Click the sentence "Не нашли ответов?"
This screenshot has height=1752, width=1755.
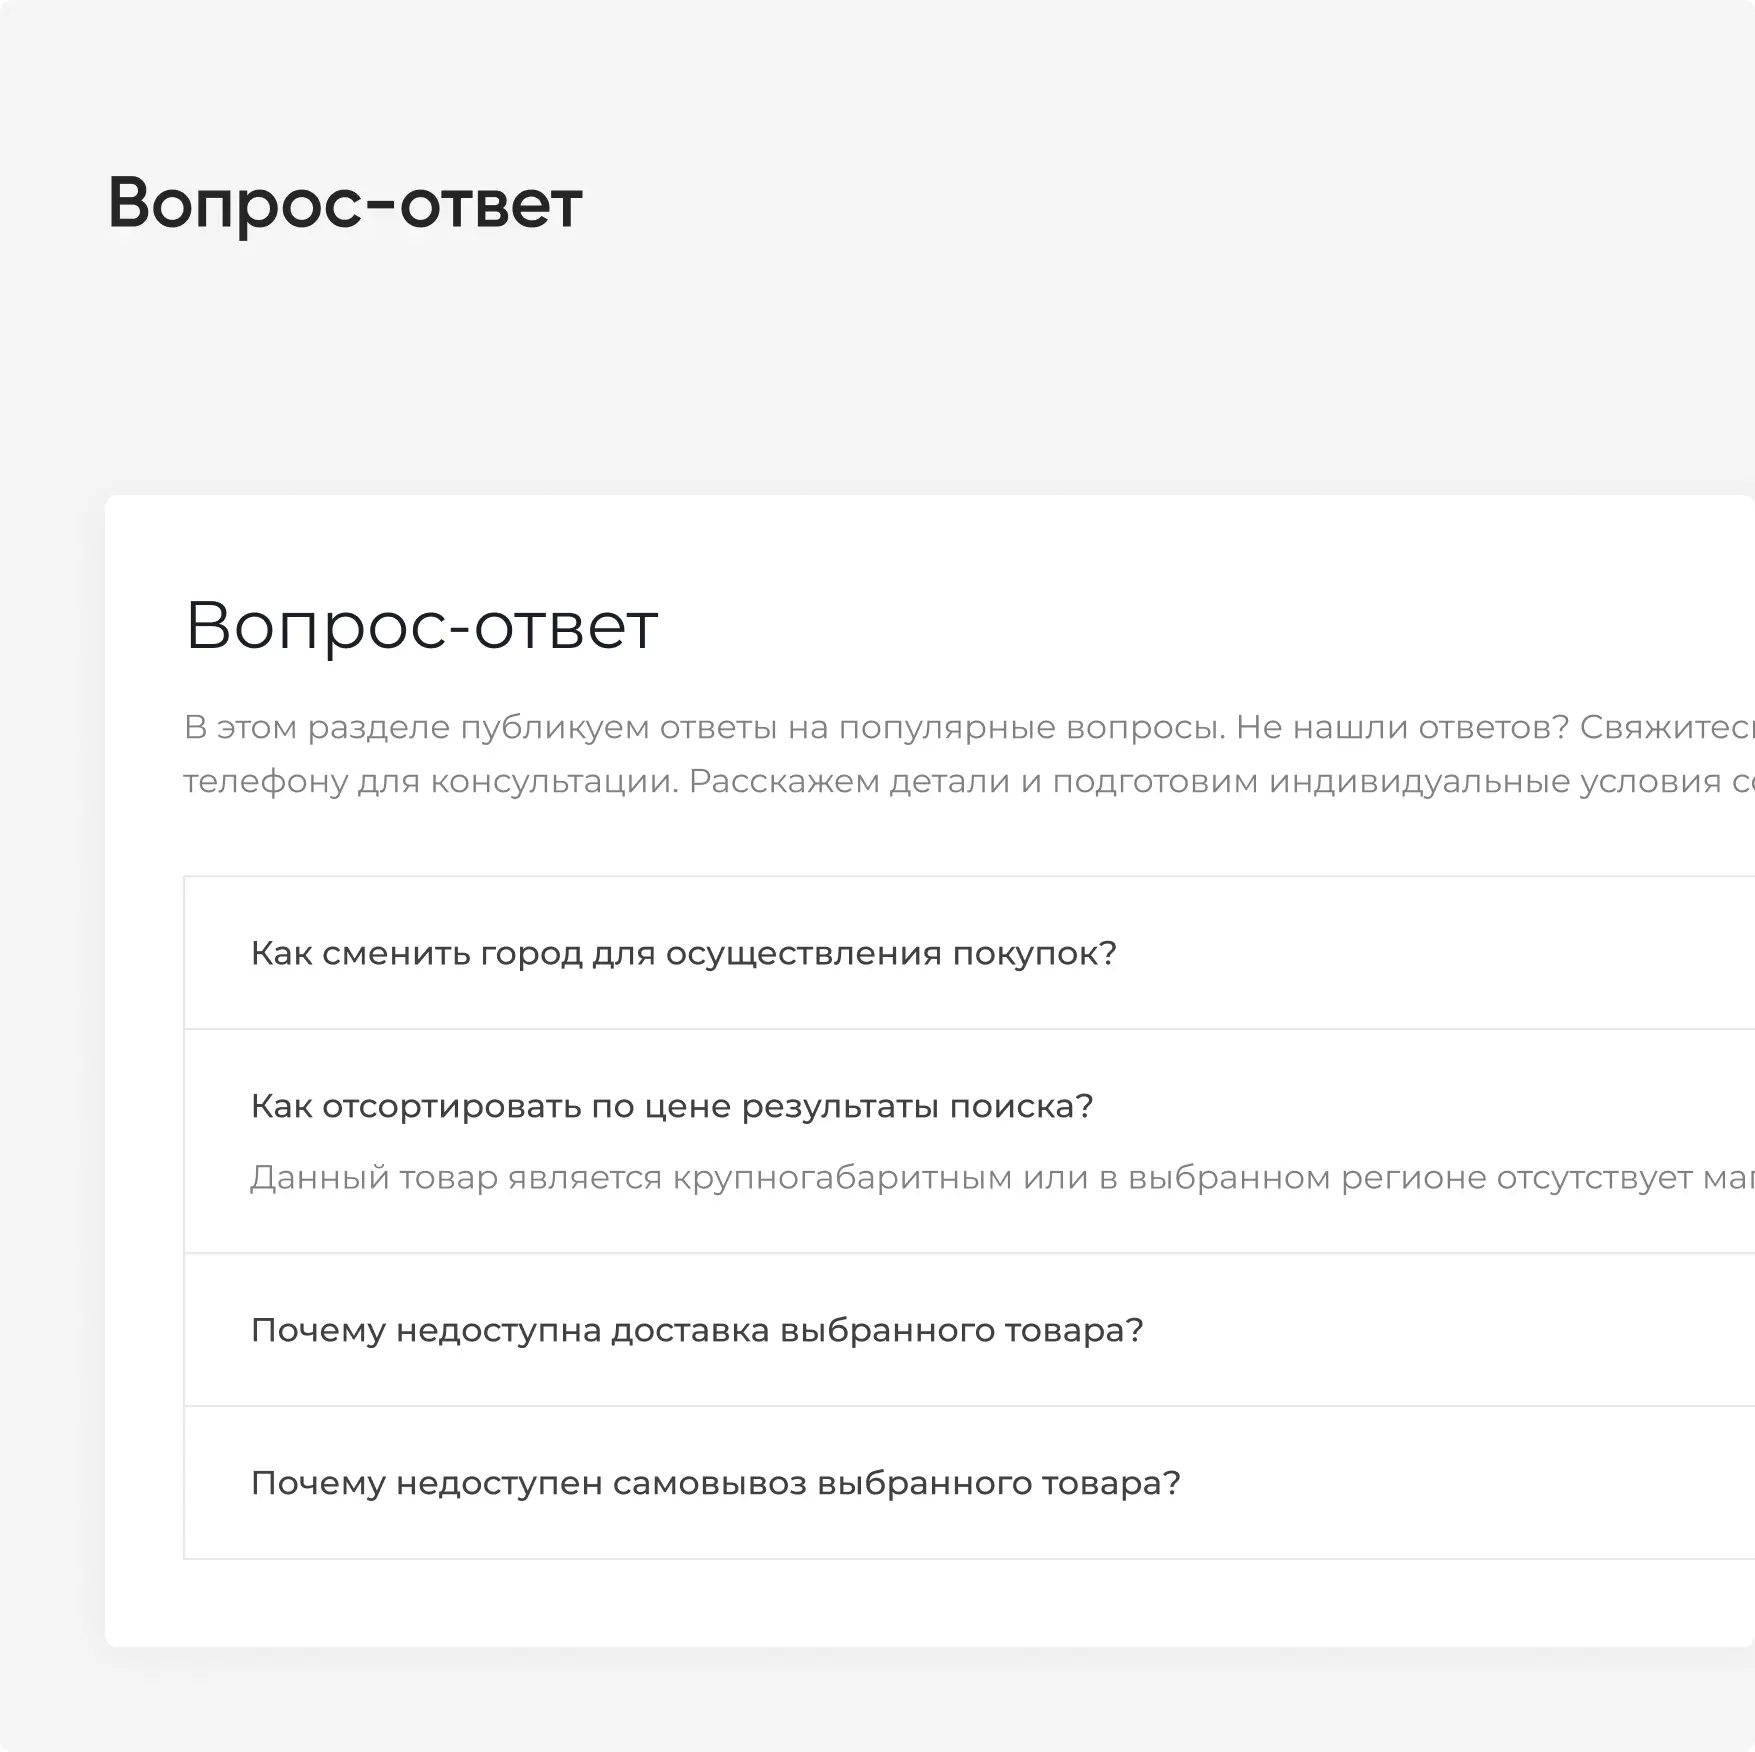point(1402,728)
